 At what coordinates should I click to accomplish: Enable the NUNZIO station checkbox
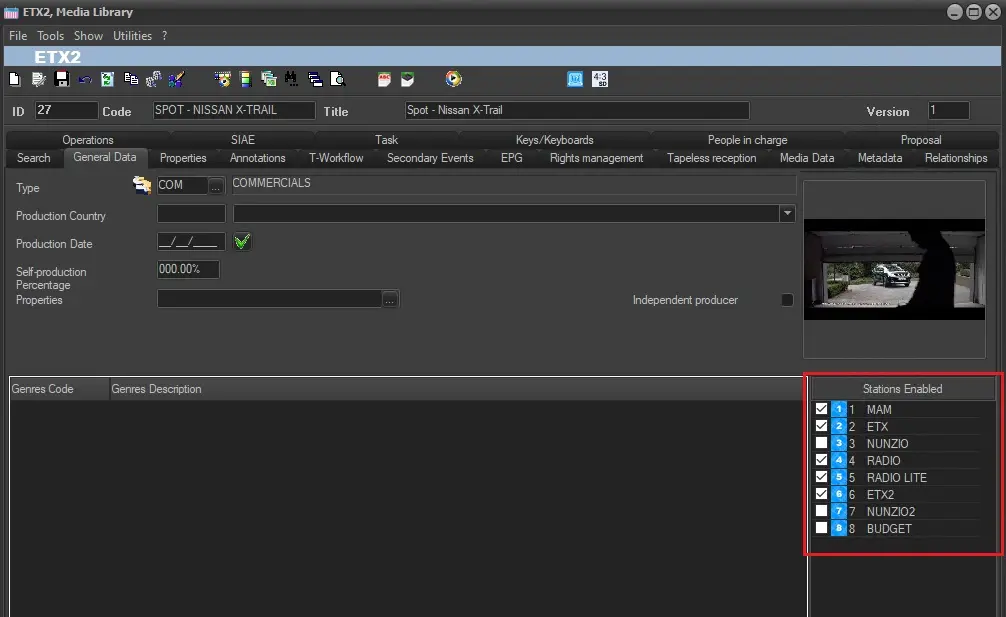click(x=821, y=443)
